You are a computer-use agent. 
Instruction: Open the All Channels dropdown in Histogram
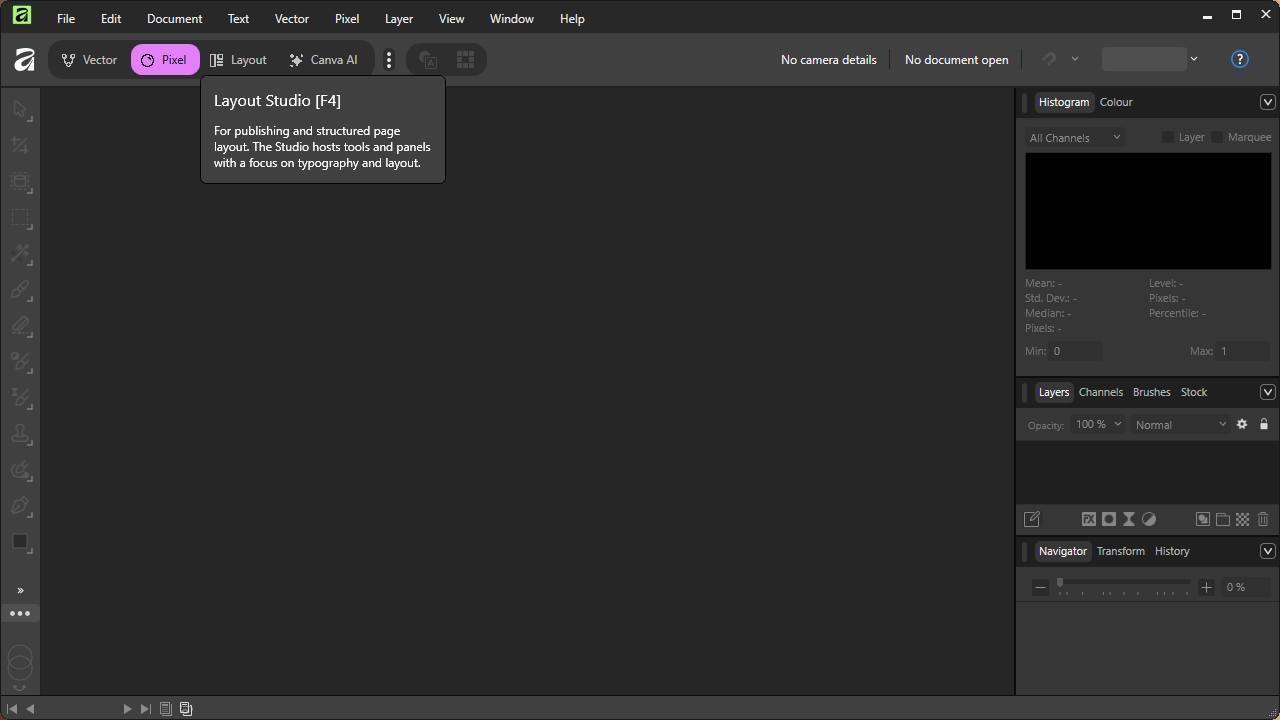coord(1073,137)
